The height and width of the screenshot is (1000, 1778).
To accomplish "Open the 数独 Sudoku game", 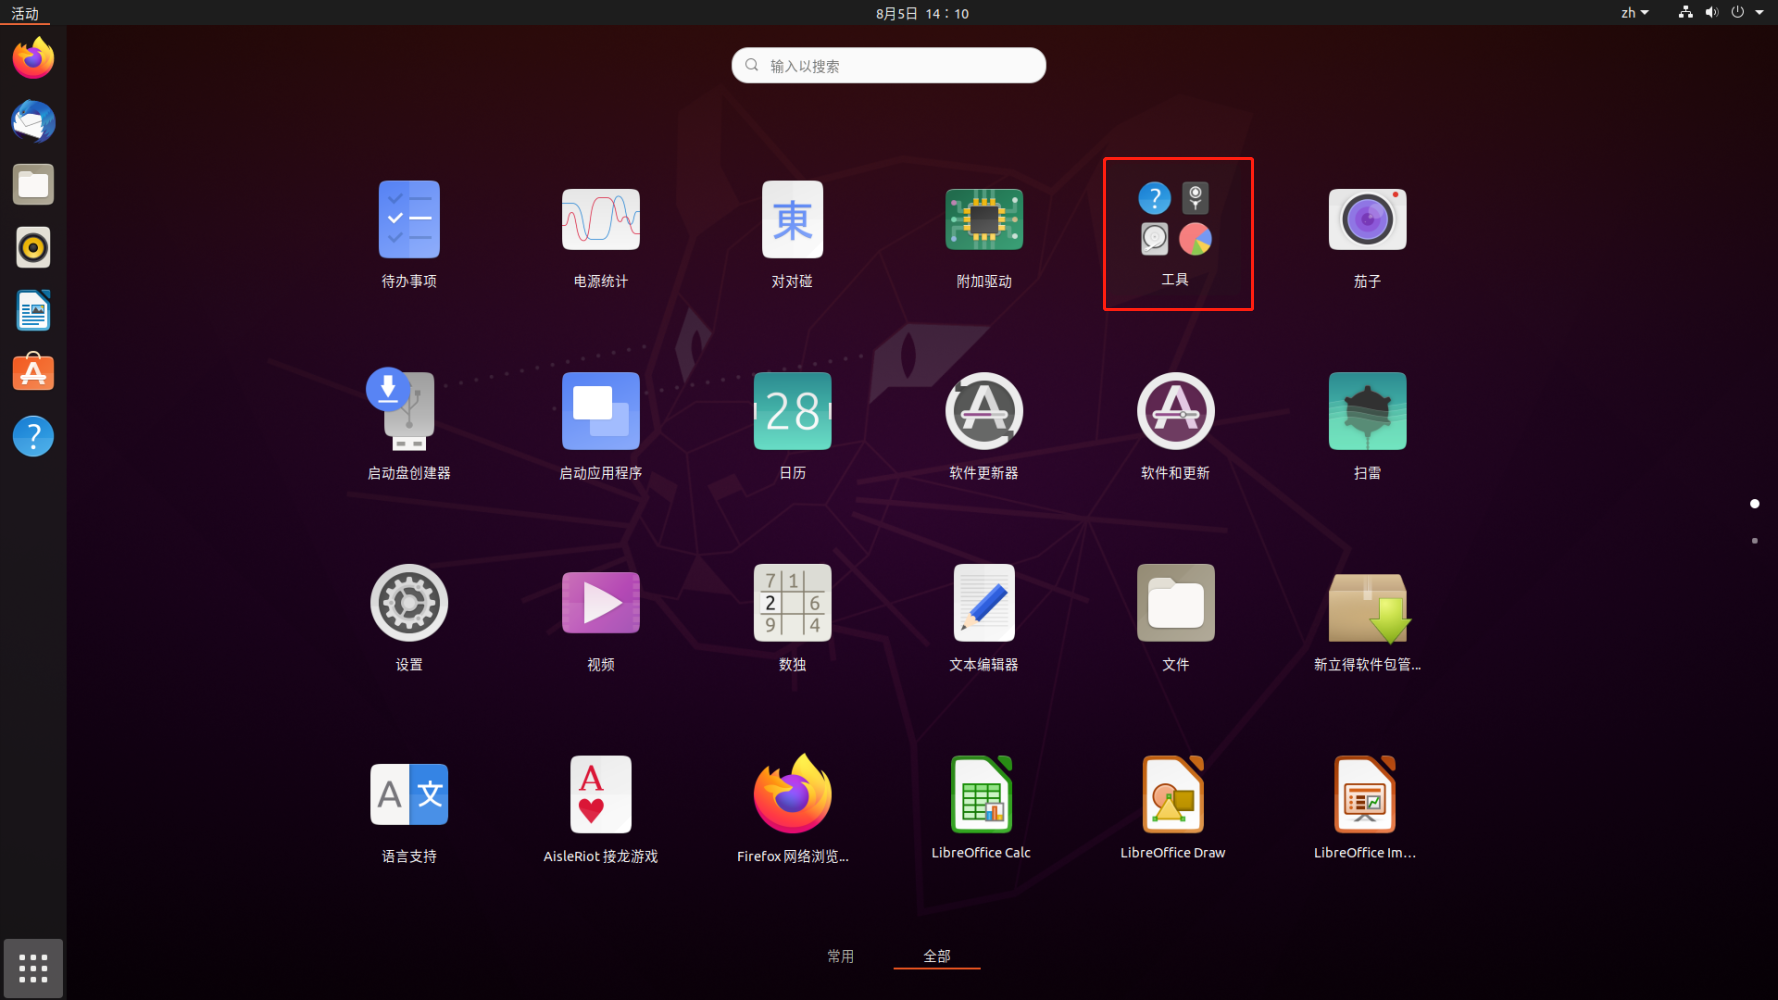I will pyautogui.click(x=792, y=603).
